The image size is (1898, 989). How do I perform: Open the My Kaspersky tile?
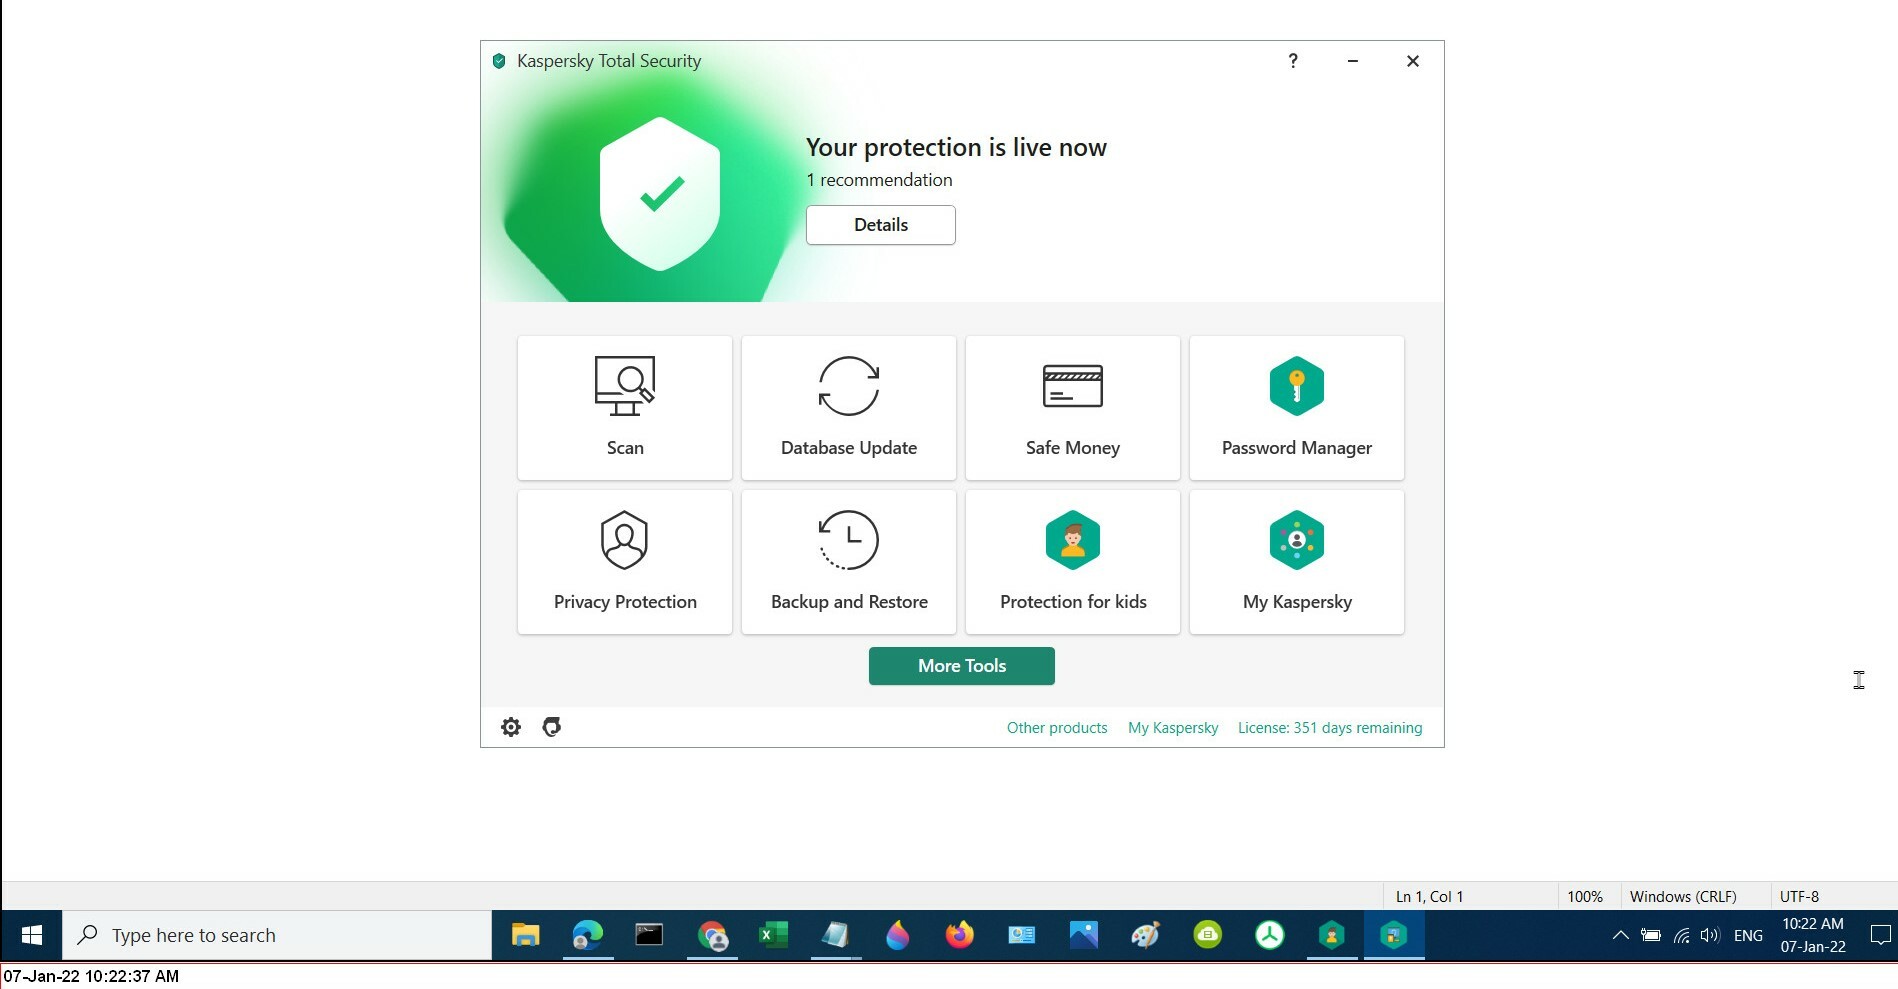1297,562
